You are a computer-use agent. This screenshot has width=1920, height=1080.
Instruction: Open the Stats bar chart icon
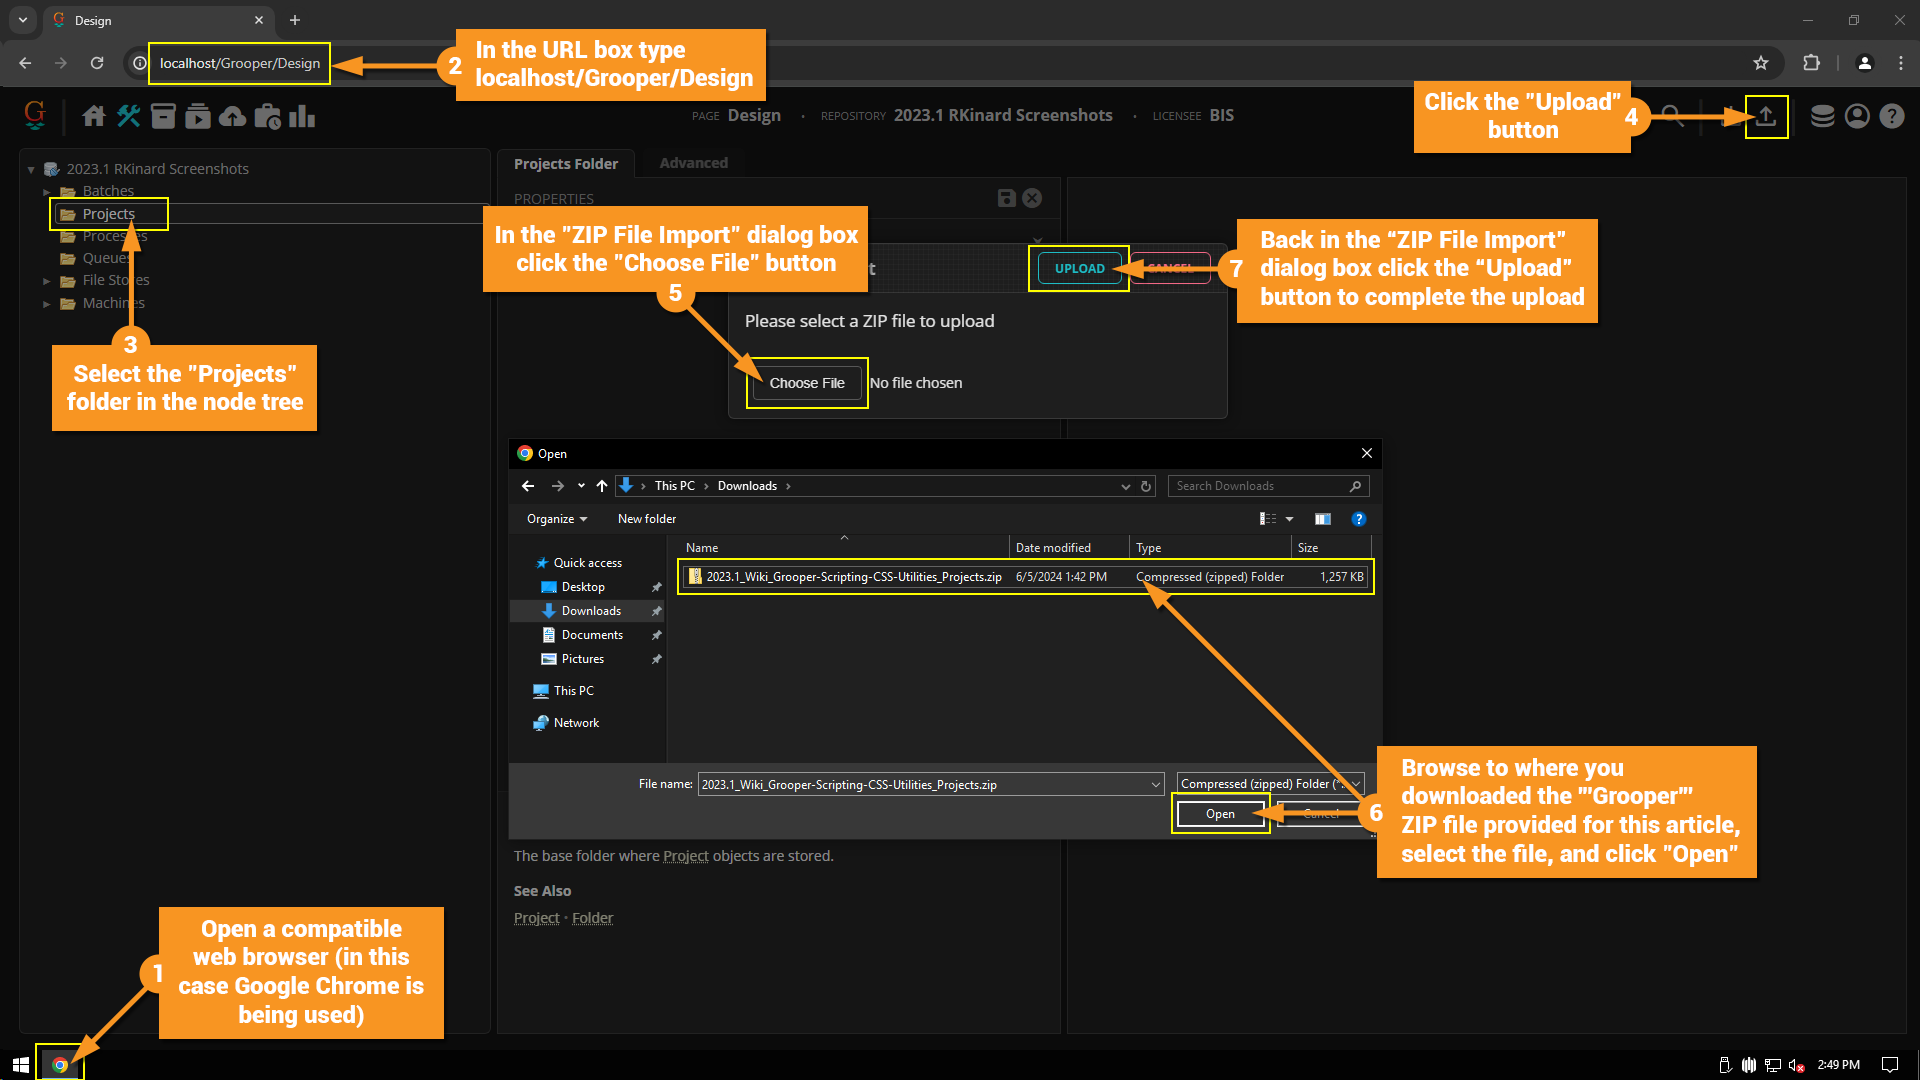point(302,117)
